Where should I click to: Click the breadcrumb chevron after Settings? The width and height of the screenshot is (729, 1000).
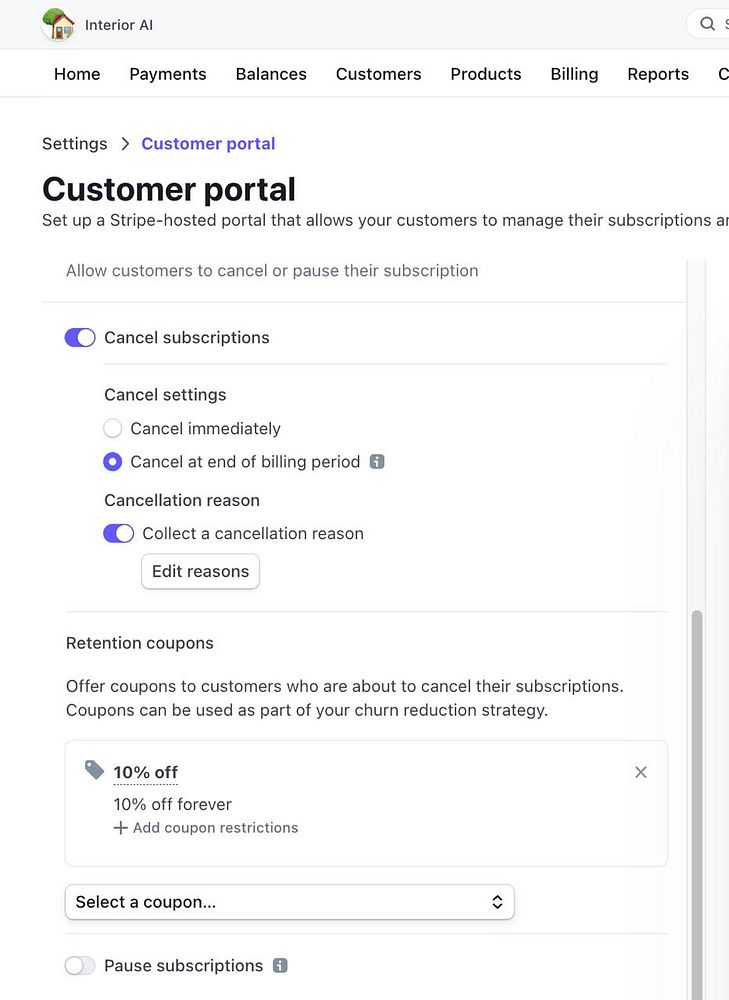click(x=125, y=144)
